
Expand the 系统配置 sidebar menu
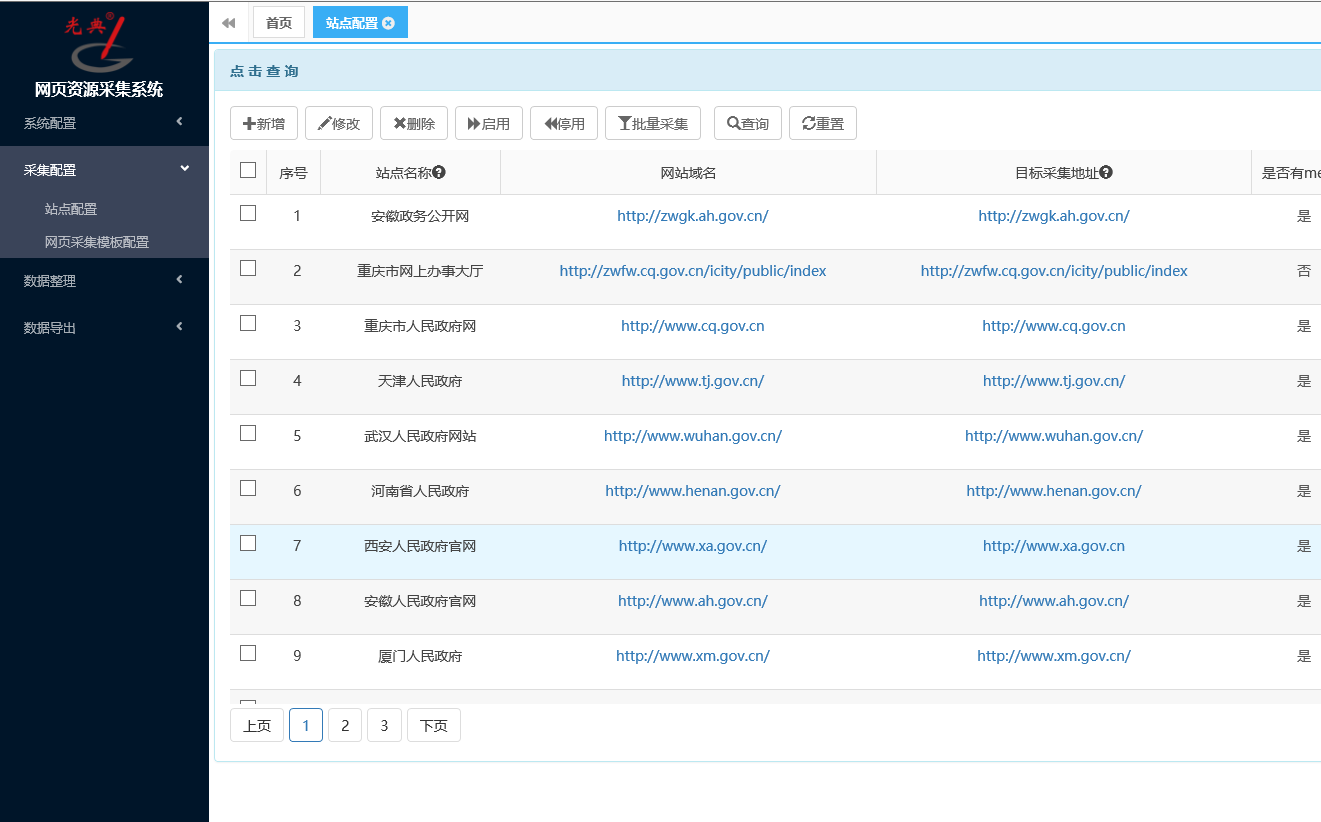104,123
